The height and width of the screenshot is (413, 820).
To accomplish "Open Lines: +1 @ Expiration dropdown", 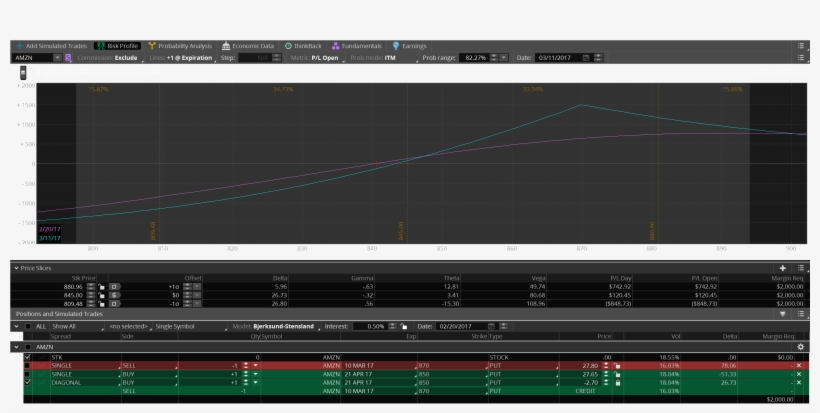I will (182, 58).
